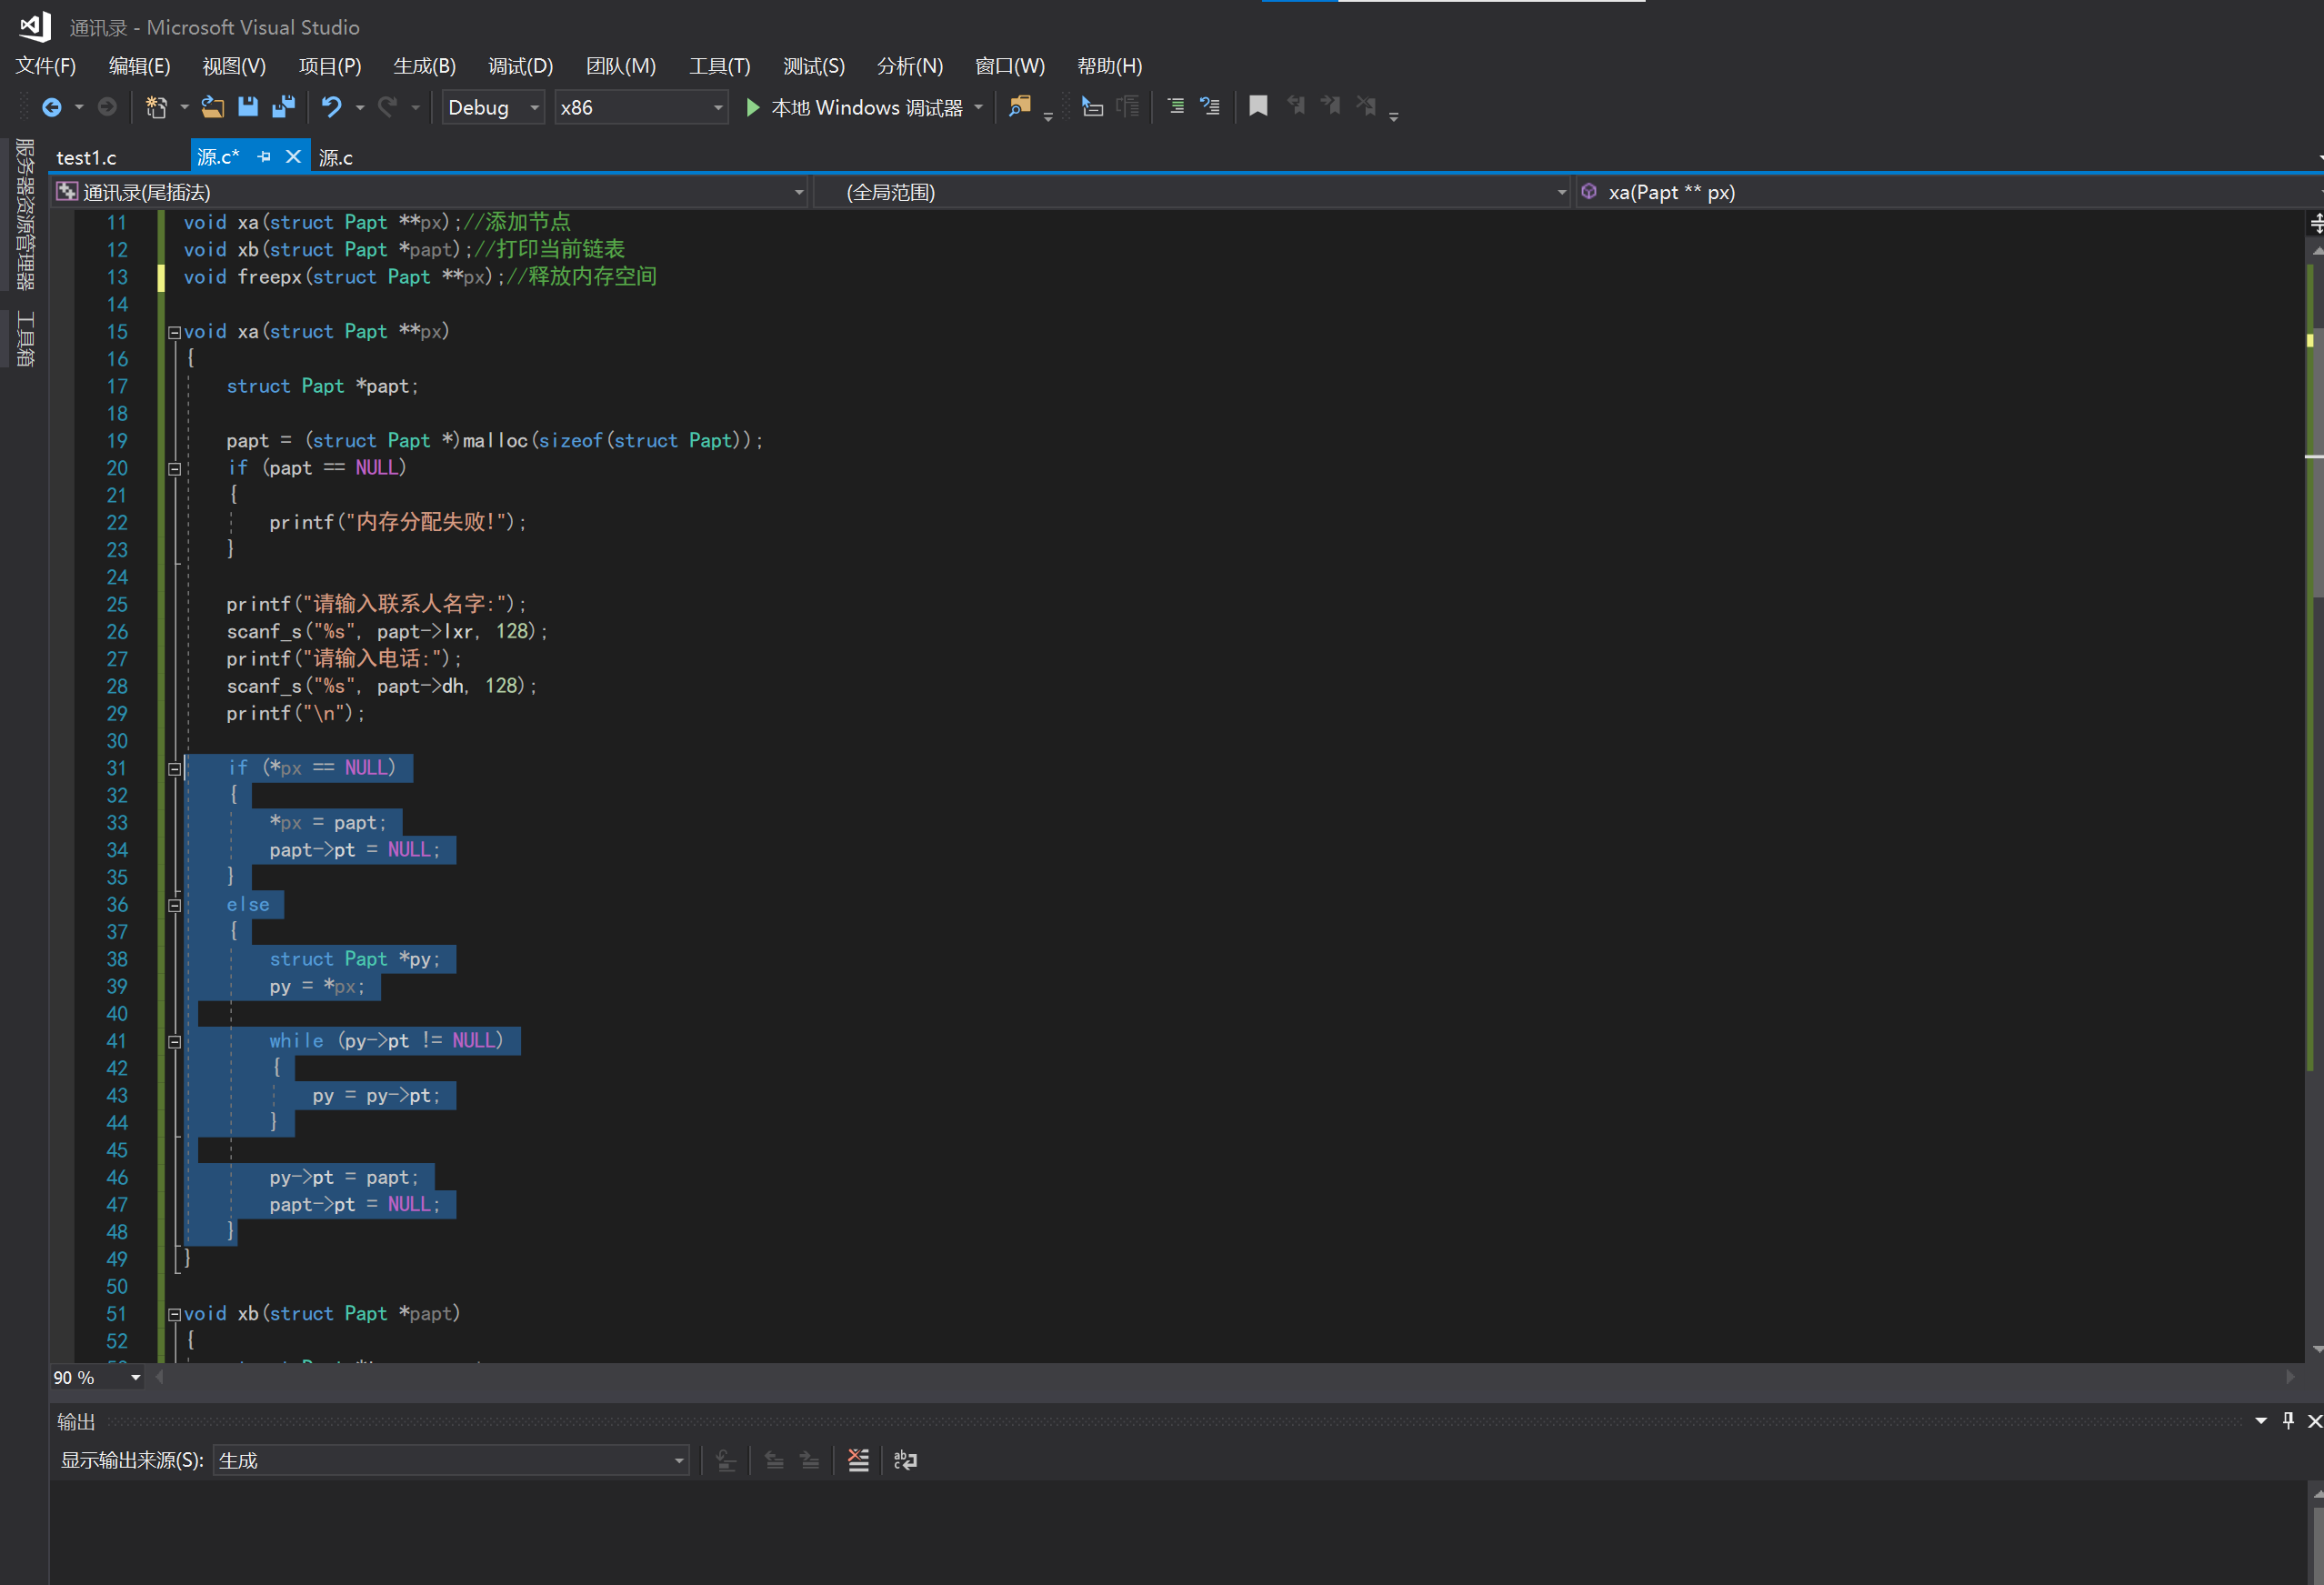Clear all output in Output panel

click(858, 1460)
